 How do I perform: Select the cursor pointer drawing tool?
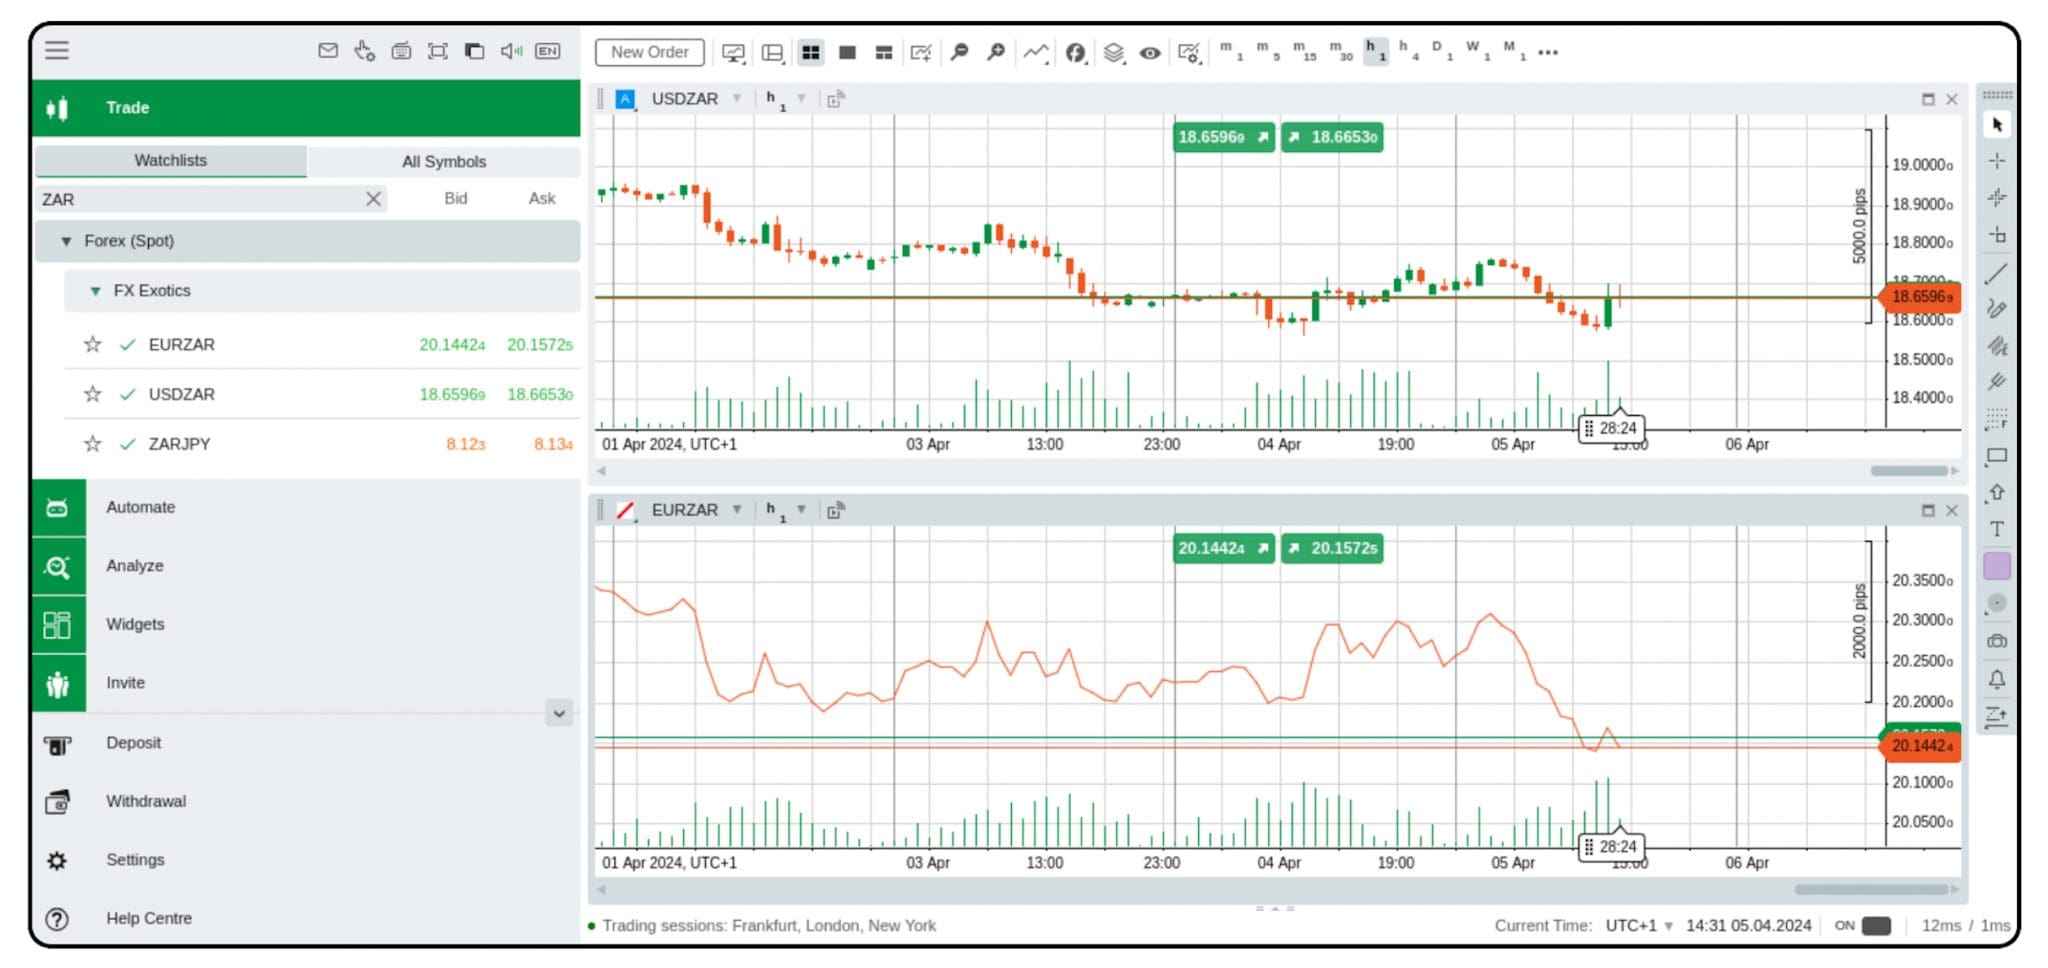coord(1997,125)
